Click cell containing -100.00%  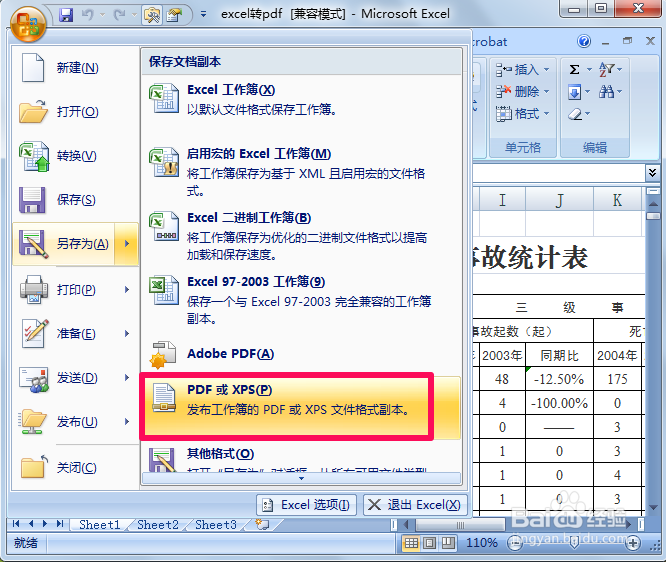[x=559, y=403]
